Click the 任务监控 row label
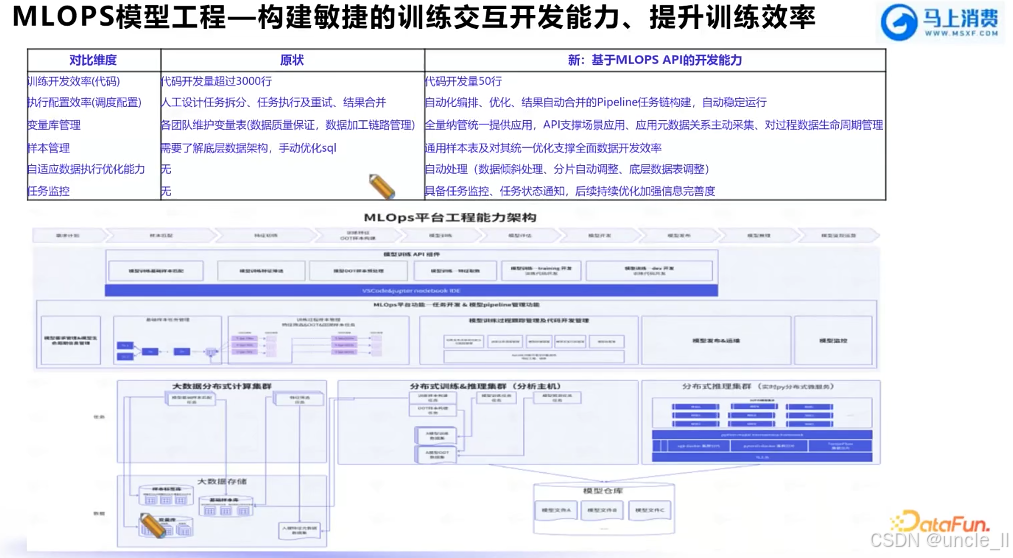This screenshot has height=558, width=1013. 48,191
